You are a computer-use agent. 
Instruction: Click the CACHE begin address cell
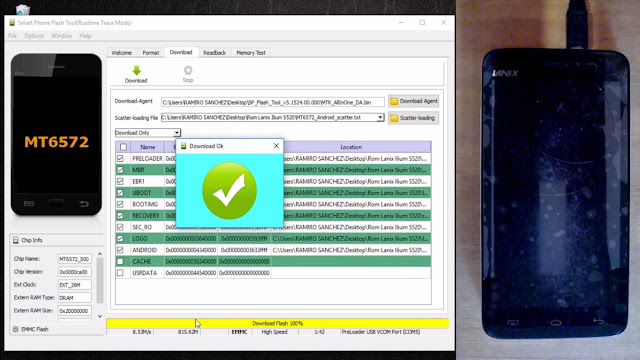coord(191,261)
